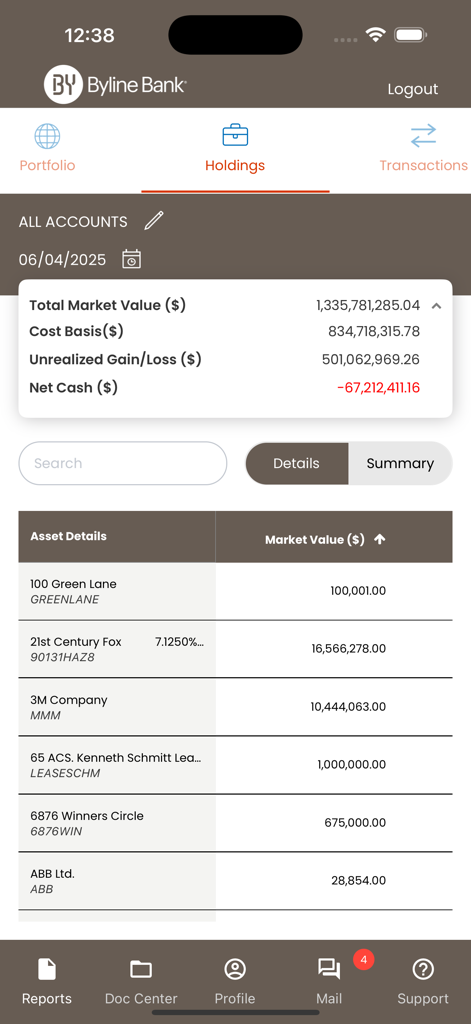Tap the Unrealized Gain/Loss amount 501,062,969.26
471x1024 pixels.
tap(370, 360)
